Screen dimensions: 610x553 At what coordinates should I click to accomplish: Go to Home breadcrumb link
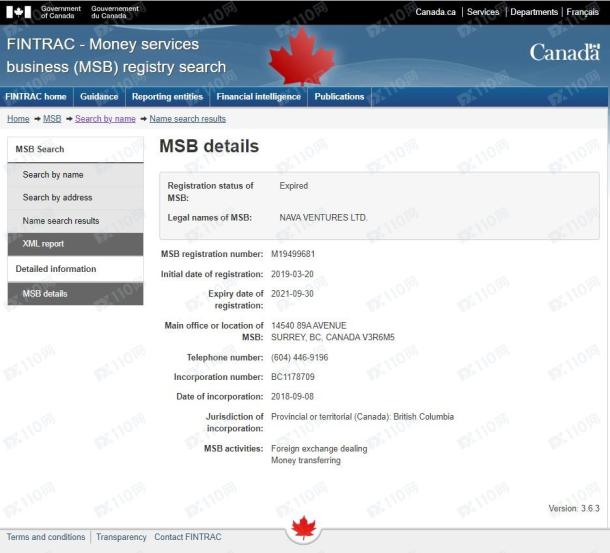point(18,119)
